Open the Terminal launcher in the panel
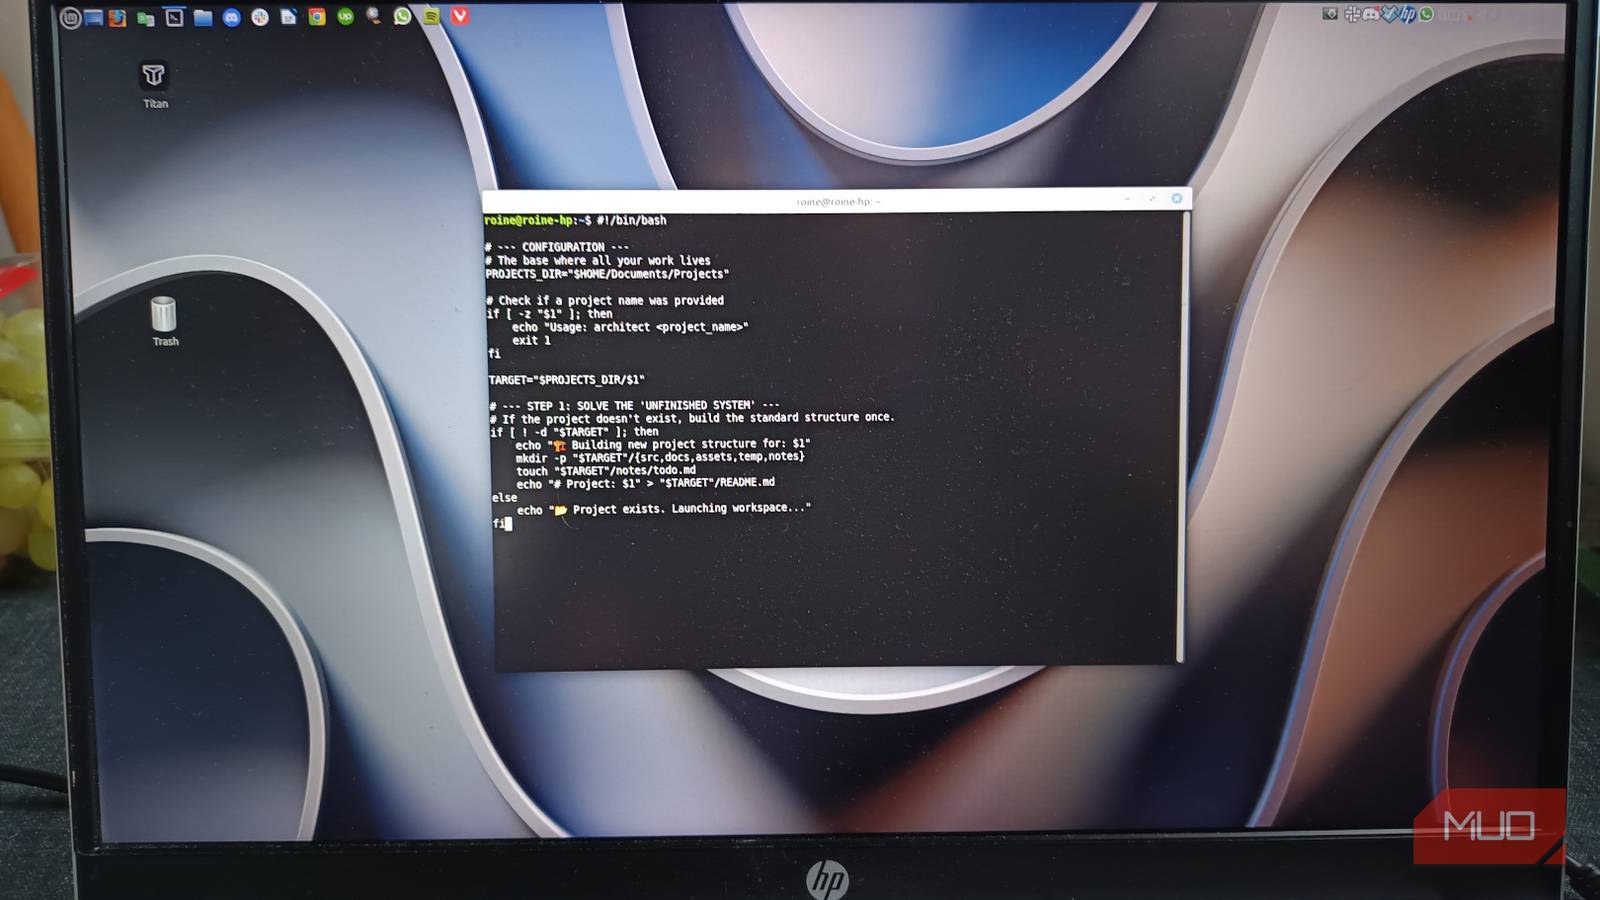The height and width of the screenshot is (900, 1600). (174, 17)
